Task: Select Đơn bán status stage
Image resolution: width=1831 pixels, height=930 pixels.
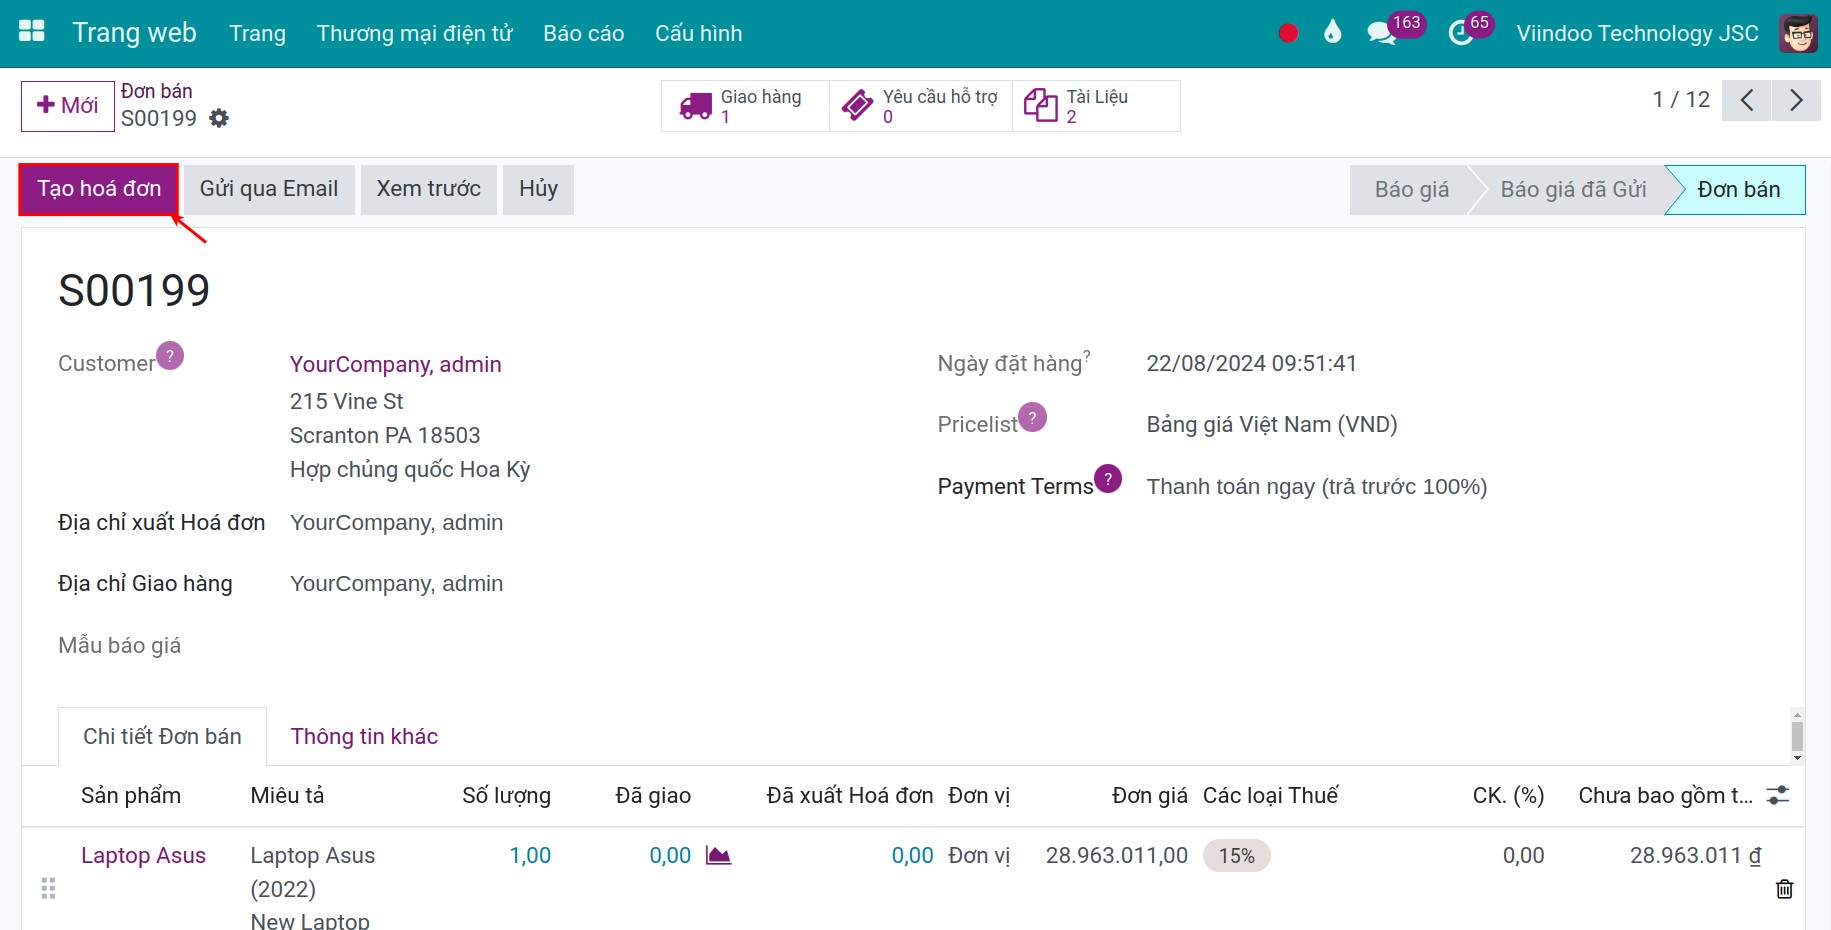Action: tap(1738, 190)
